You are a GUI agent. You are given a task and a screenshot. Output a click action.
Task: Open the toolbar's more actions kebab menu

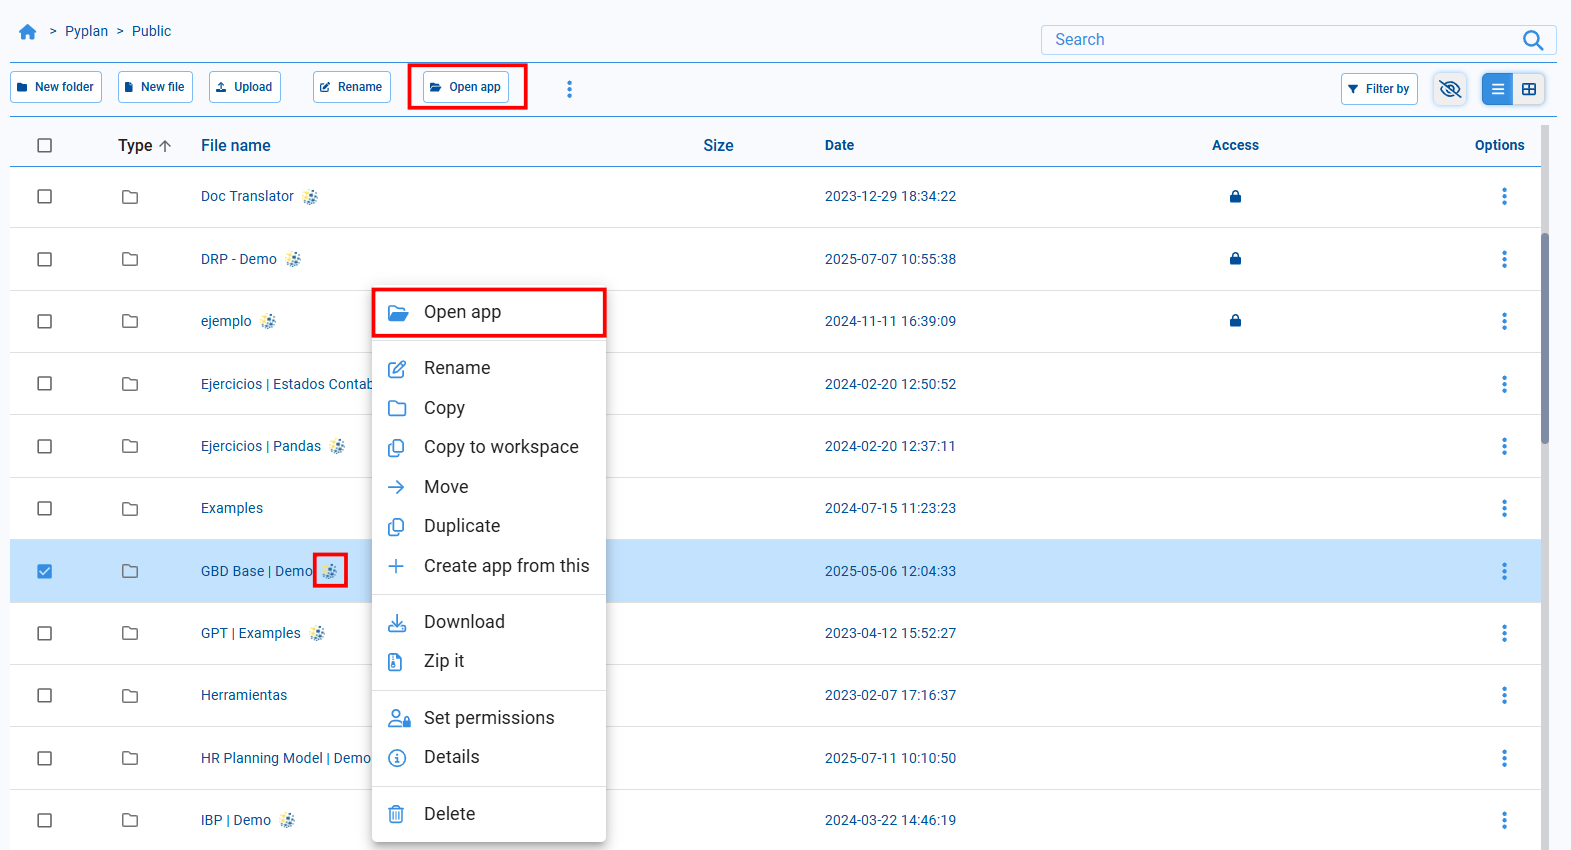coord(569,89)
